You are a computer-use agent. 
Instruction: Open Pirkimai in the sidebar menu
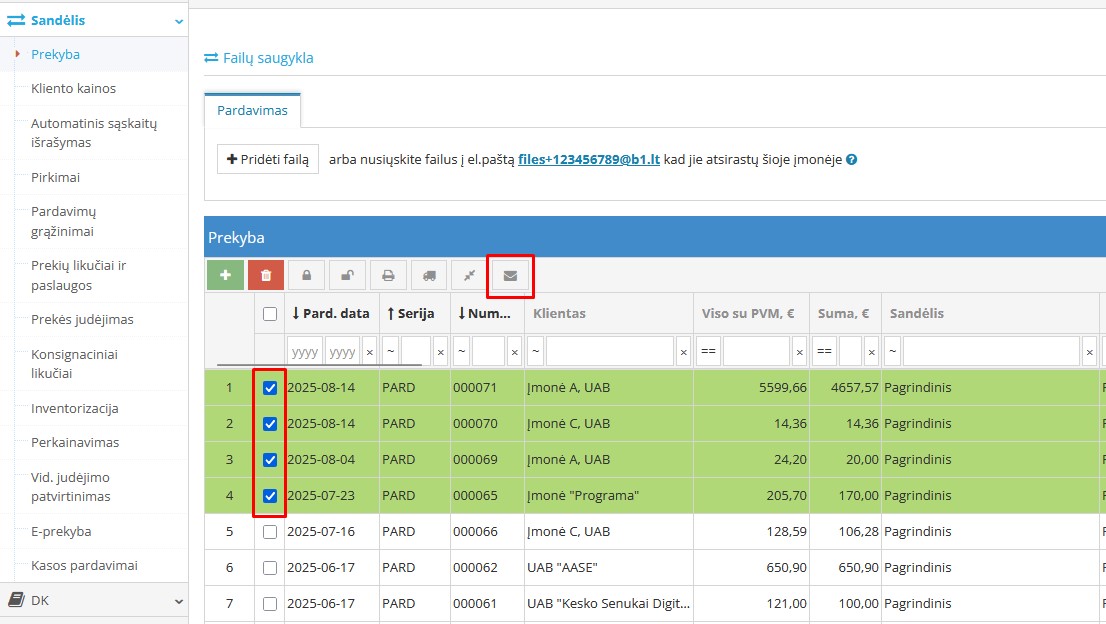coord(55,177)
